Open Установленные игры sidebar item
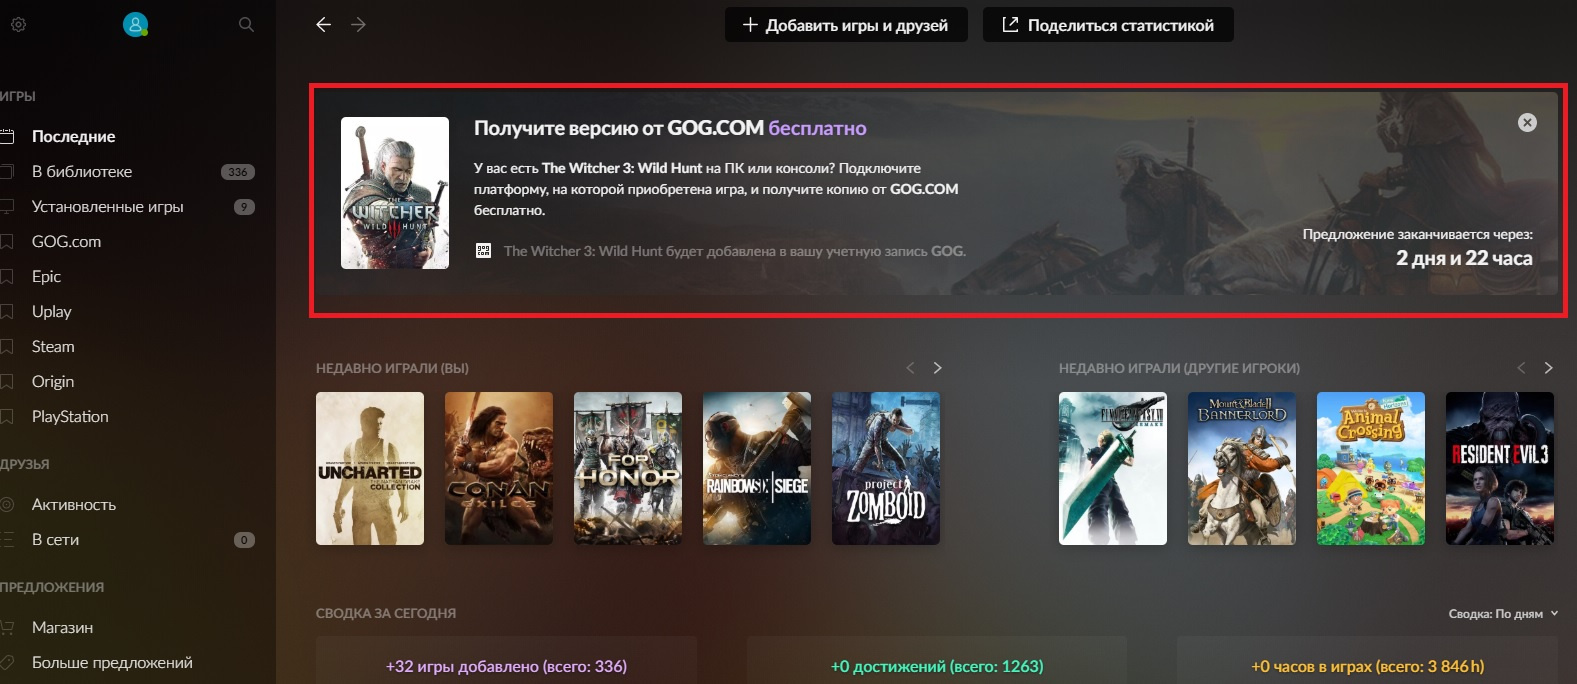Screen dimensions: 1577x684 (x=107, y=206)
